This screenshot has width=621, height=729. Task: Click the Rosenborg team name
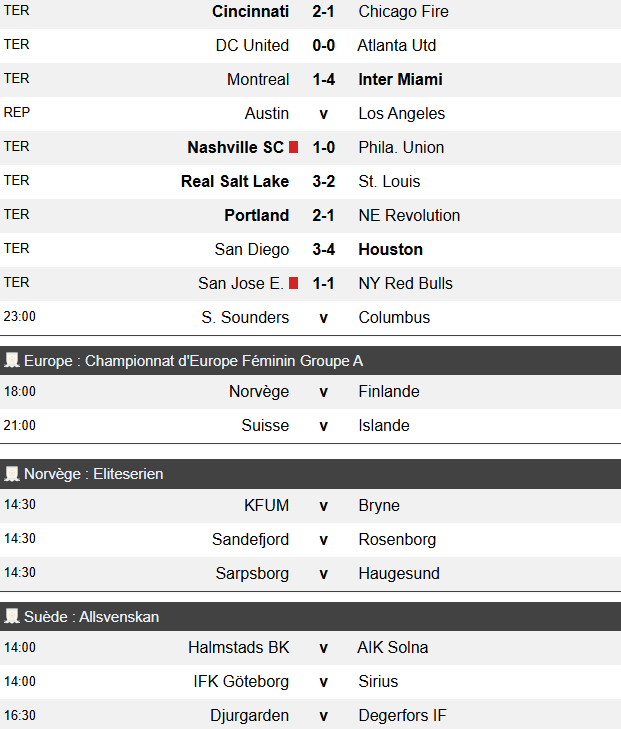pos(397,540)
